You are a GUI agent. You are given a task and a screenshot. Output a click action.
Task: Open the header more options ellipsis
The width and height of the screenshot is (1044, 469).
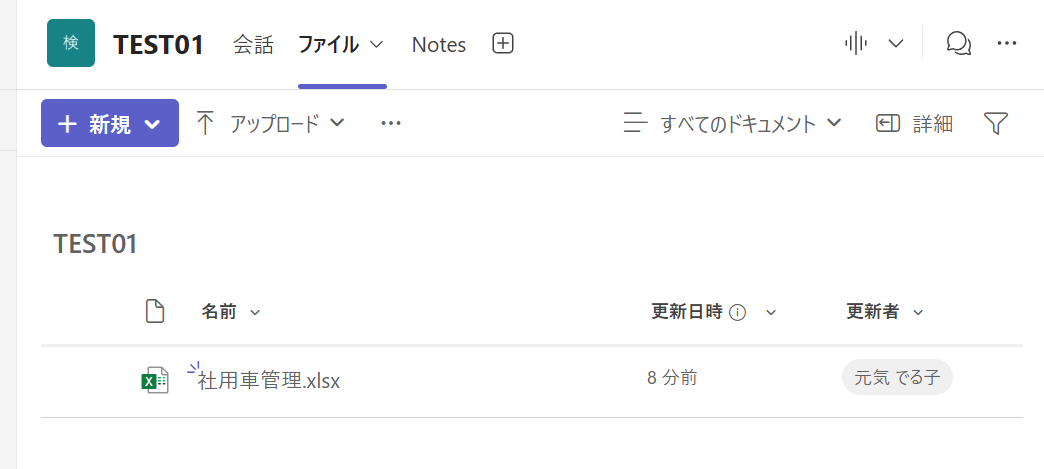pos(1007,43)
